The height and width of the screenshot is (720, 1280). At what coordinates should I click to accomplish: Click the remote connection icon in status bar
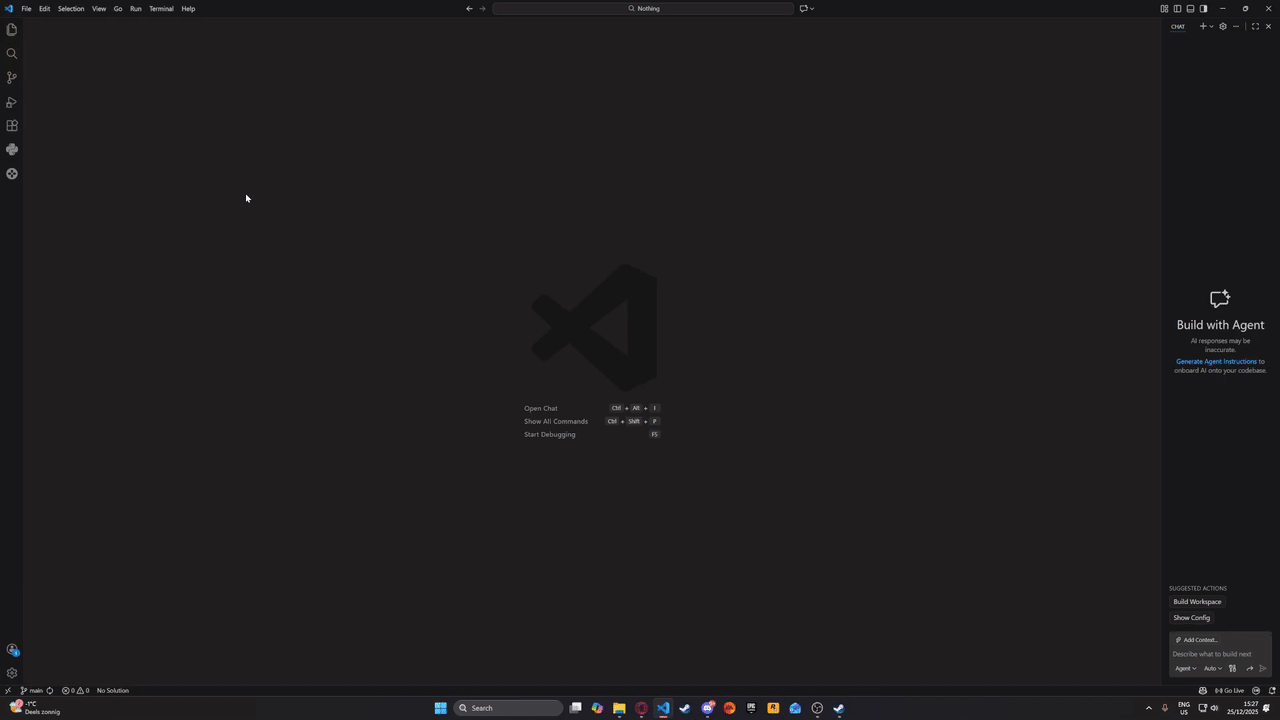(7, 690)
